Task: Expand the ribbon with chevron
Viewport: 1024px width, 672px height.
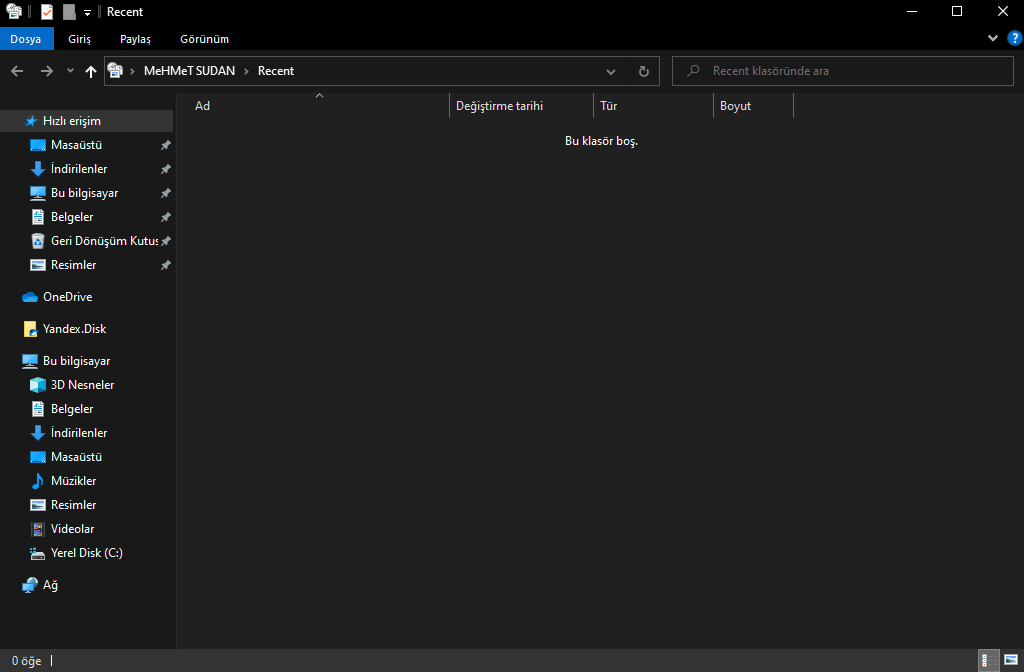Action: [993, 39]
